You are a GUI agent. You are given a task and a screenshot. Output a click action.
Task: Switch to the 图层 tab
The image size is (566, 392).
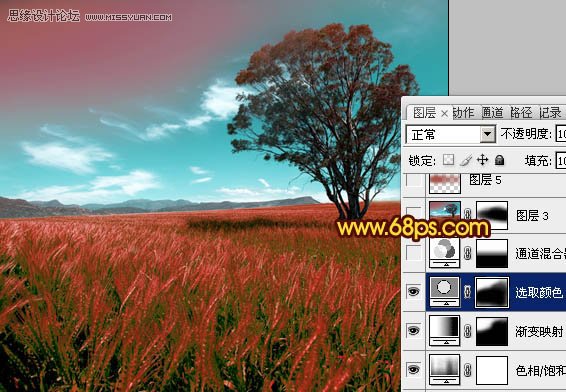pos(424,113)
